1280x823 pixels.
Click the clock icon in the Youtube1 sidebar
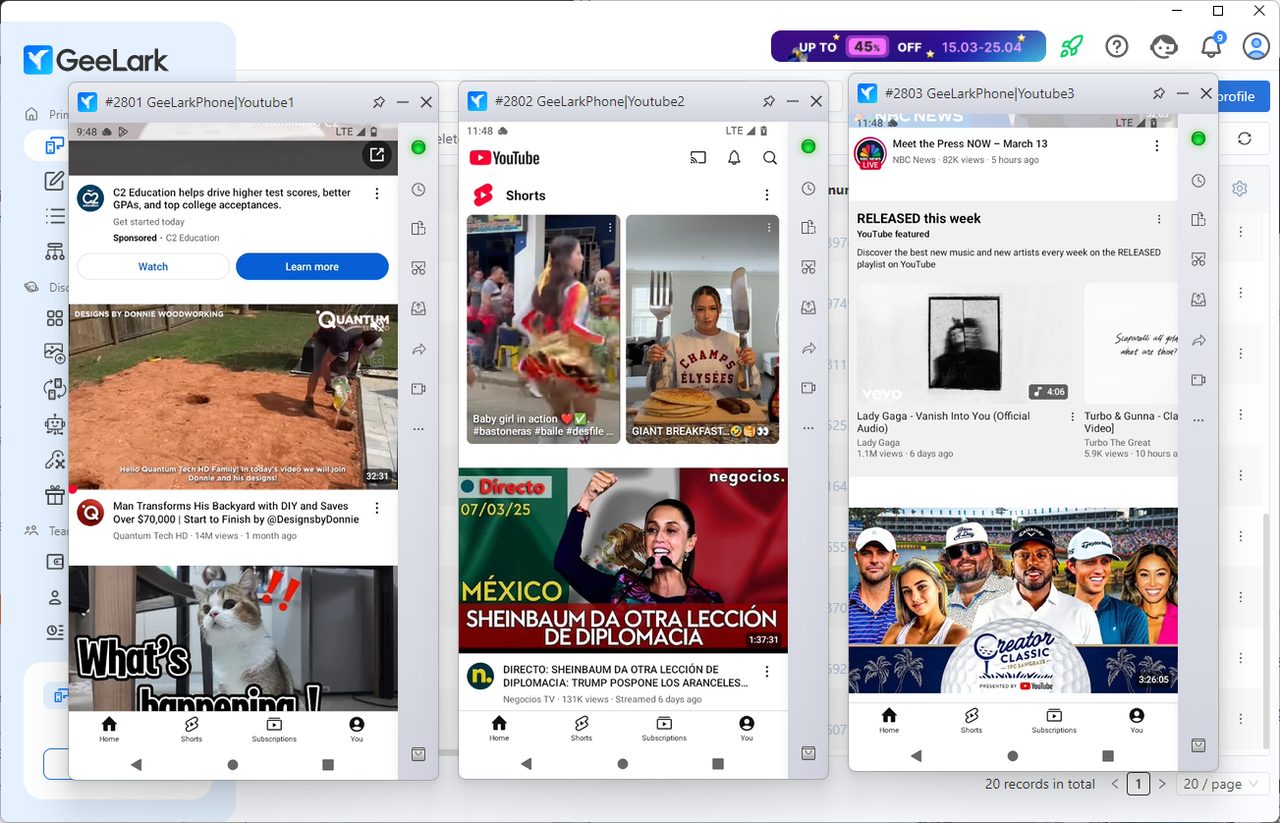[x=418, y=189]
